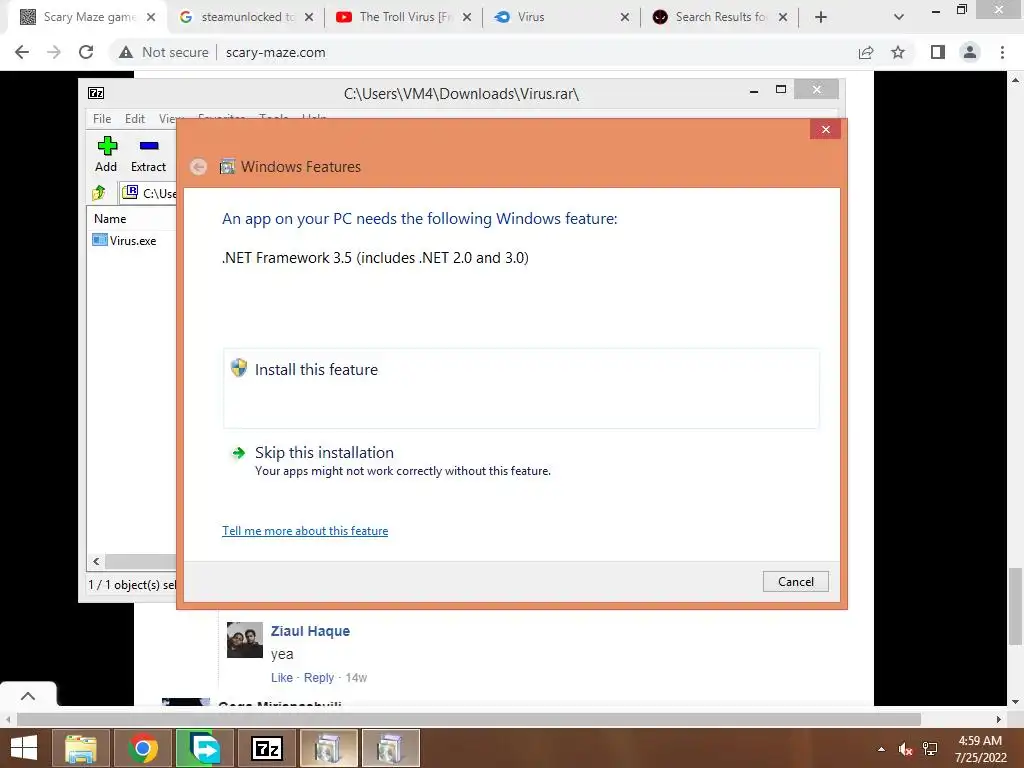Screen dimensions: 1024x768
Task: Open Ziaul Haque's profile link
Action: click(x=310, y=631)
